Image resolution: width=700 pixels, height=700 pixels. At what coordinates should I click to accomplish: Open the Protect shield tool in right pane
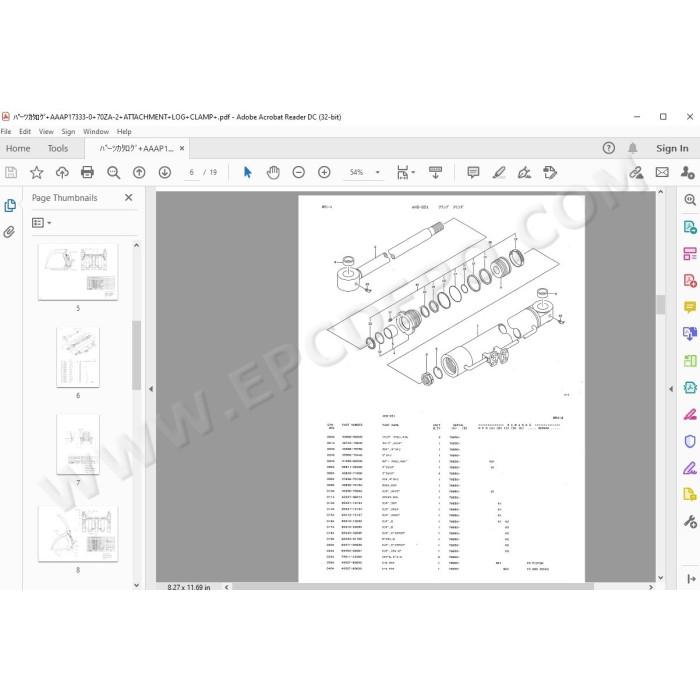point(690,441)
